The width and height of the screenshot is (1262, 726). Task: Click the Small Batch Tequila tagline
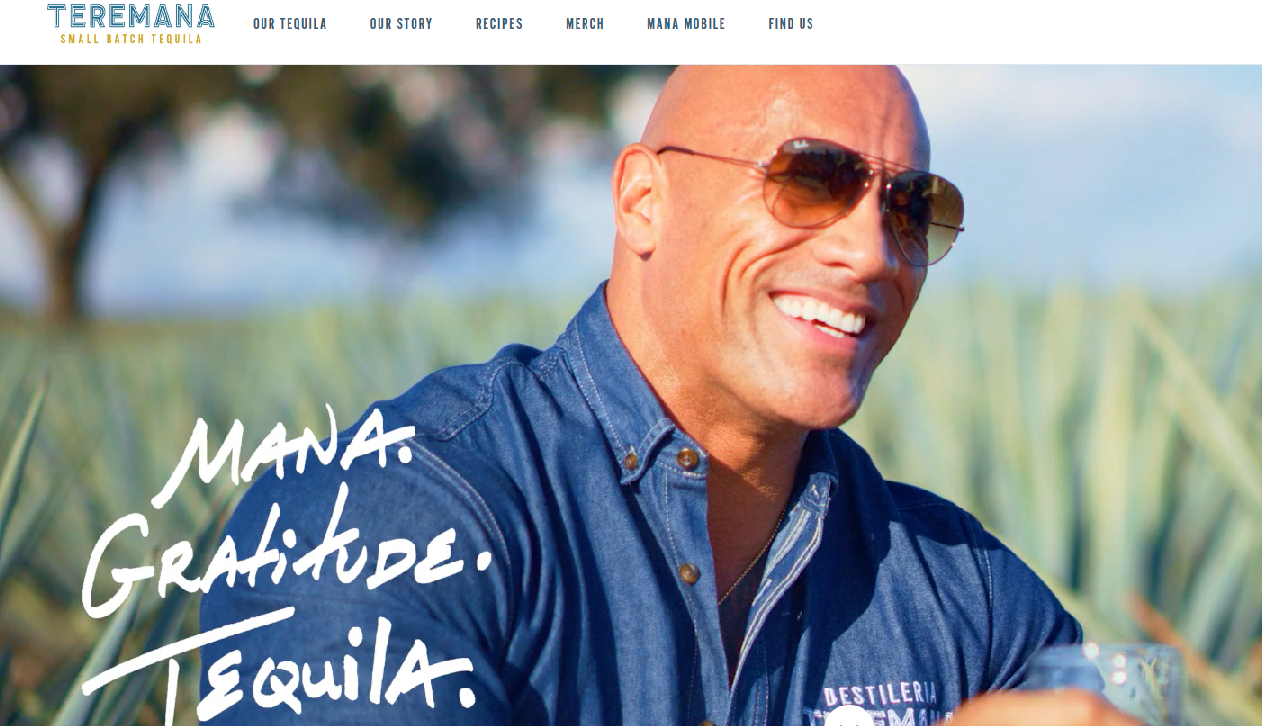pos(131,39)
